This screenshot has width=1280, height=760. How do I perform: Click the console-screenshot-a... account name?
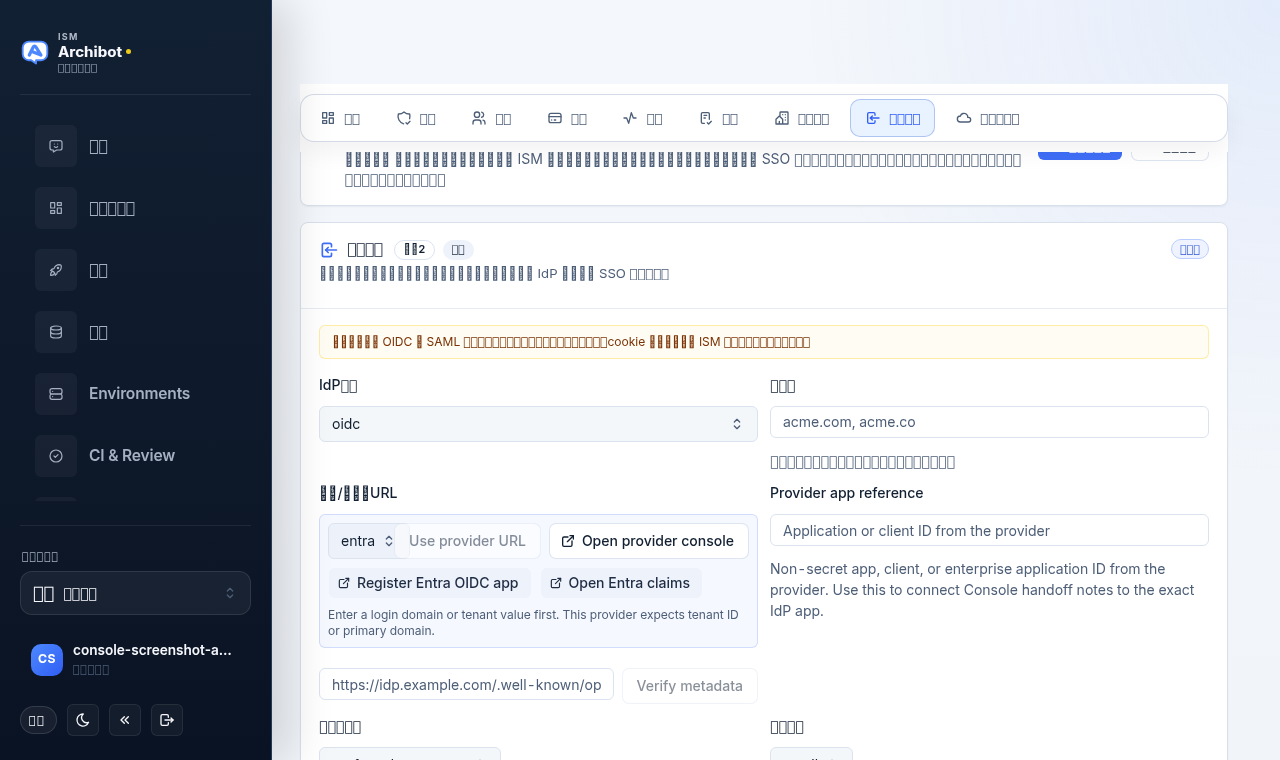pyautogui.click(x=152, y=650)
